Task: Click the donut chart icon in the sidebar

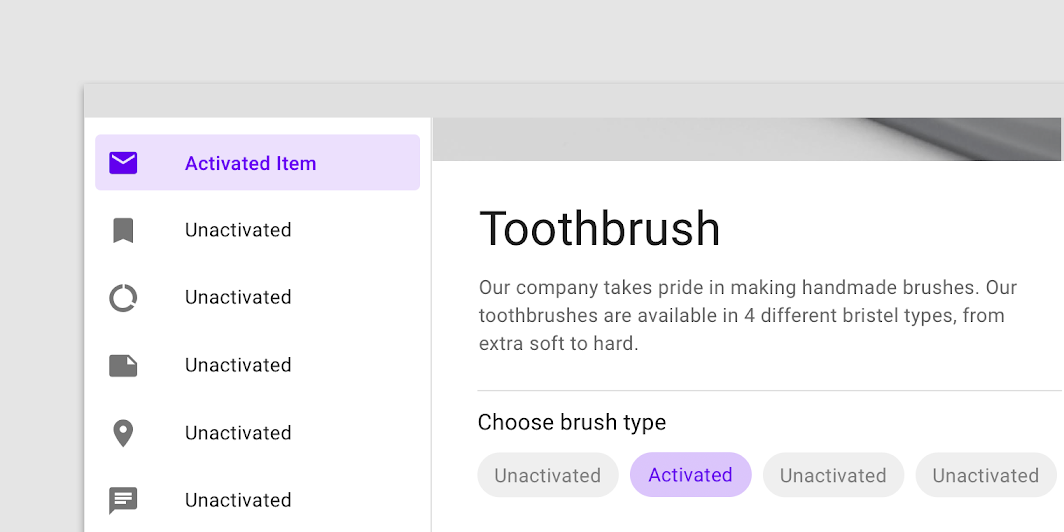Action: click(123, 298)
